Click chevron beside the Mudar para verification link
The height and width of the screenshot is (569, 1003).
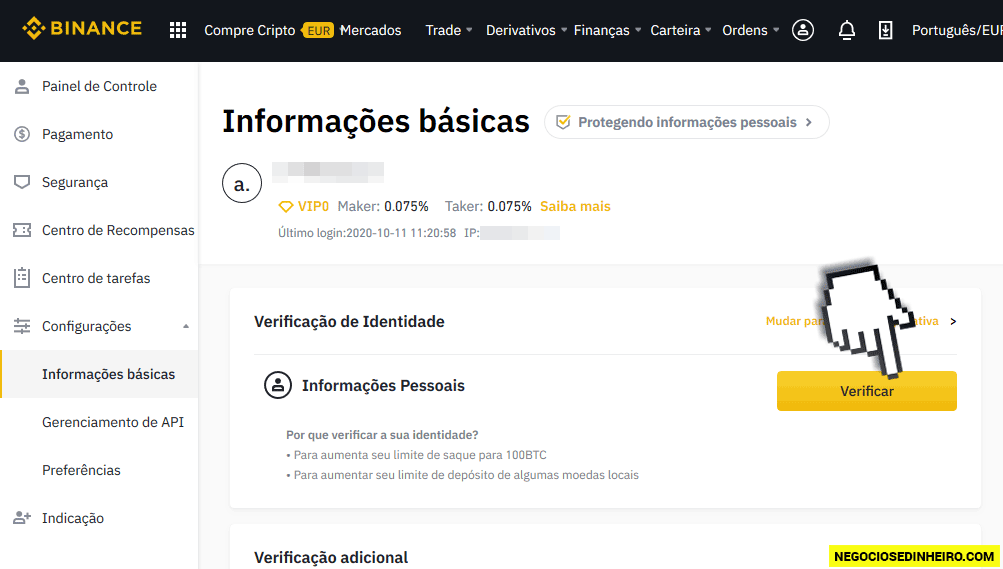(953, 322)
